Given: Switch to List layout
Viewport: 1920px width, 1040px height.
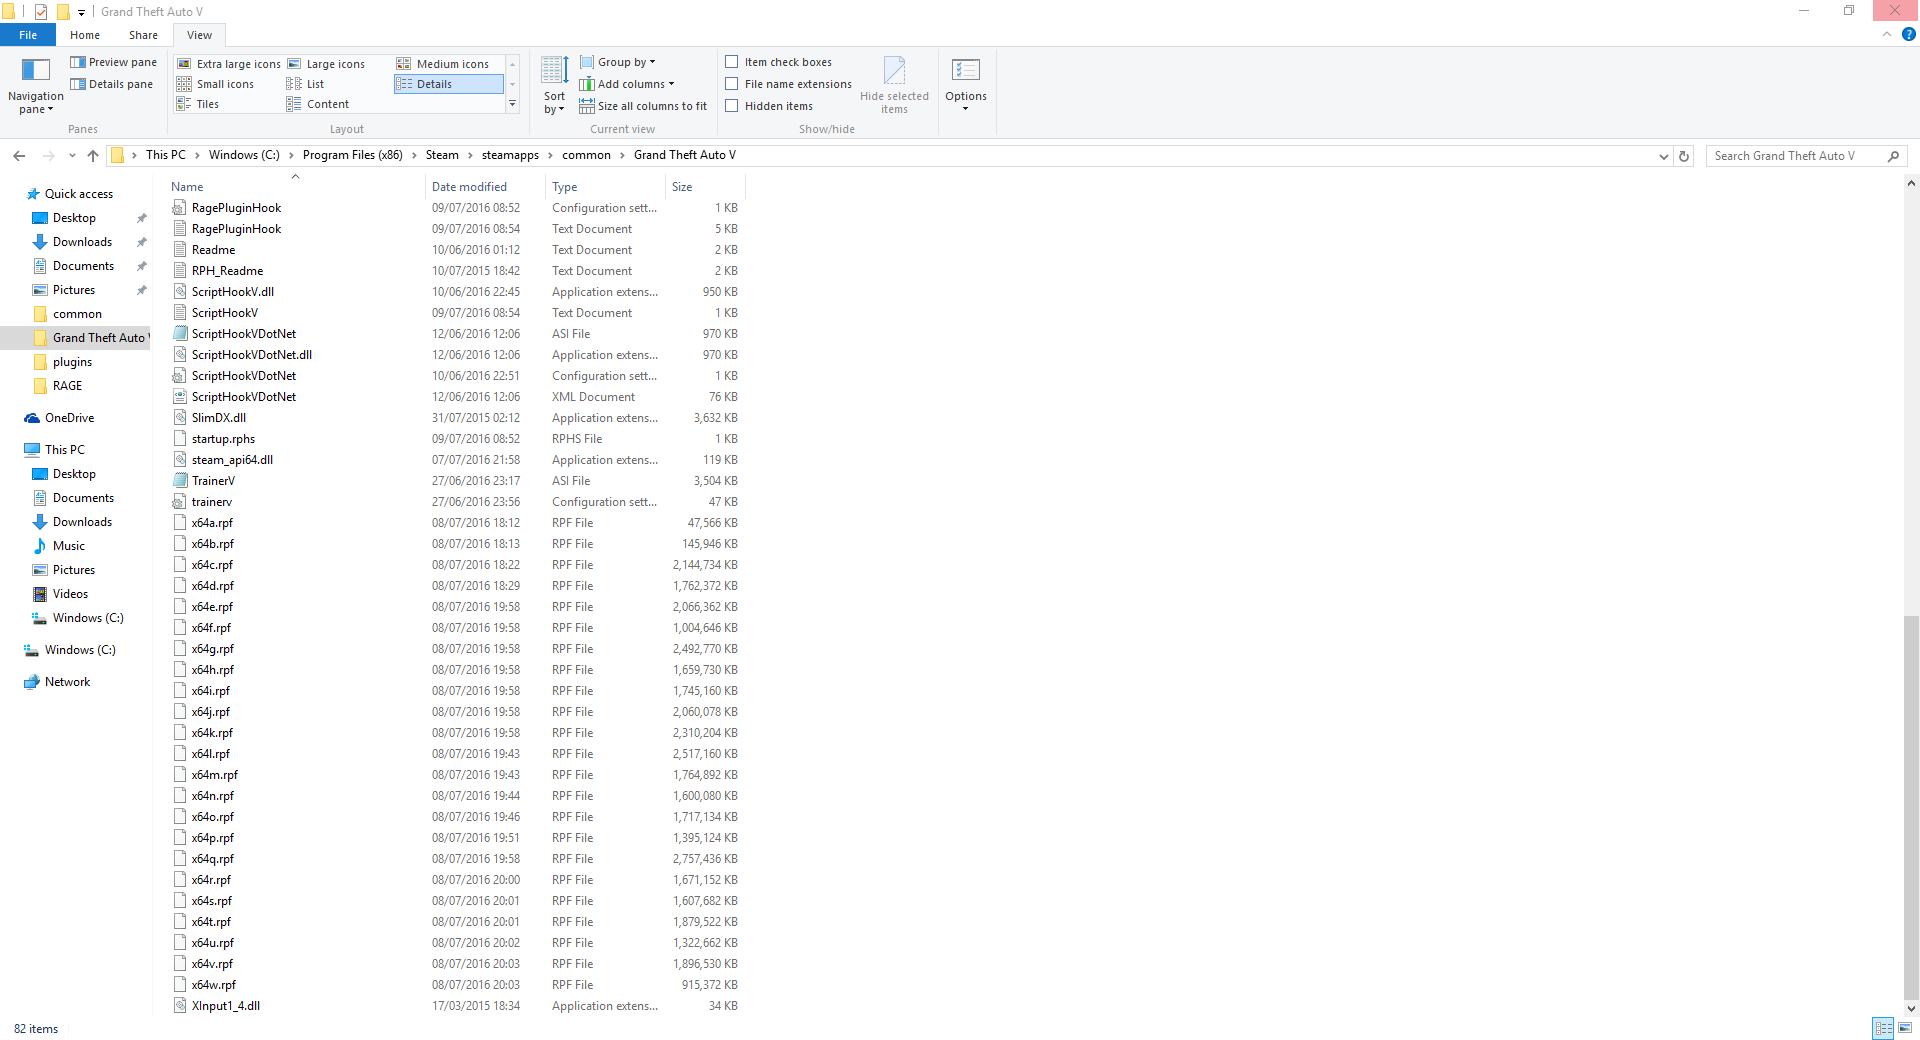Looking at the screenshot, I should (306, 84).
